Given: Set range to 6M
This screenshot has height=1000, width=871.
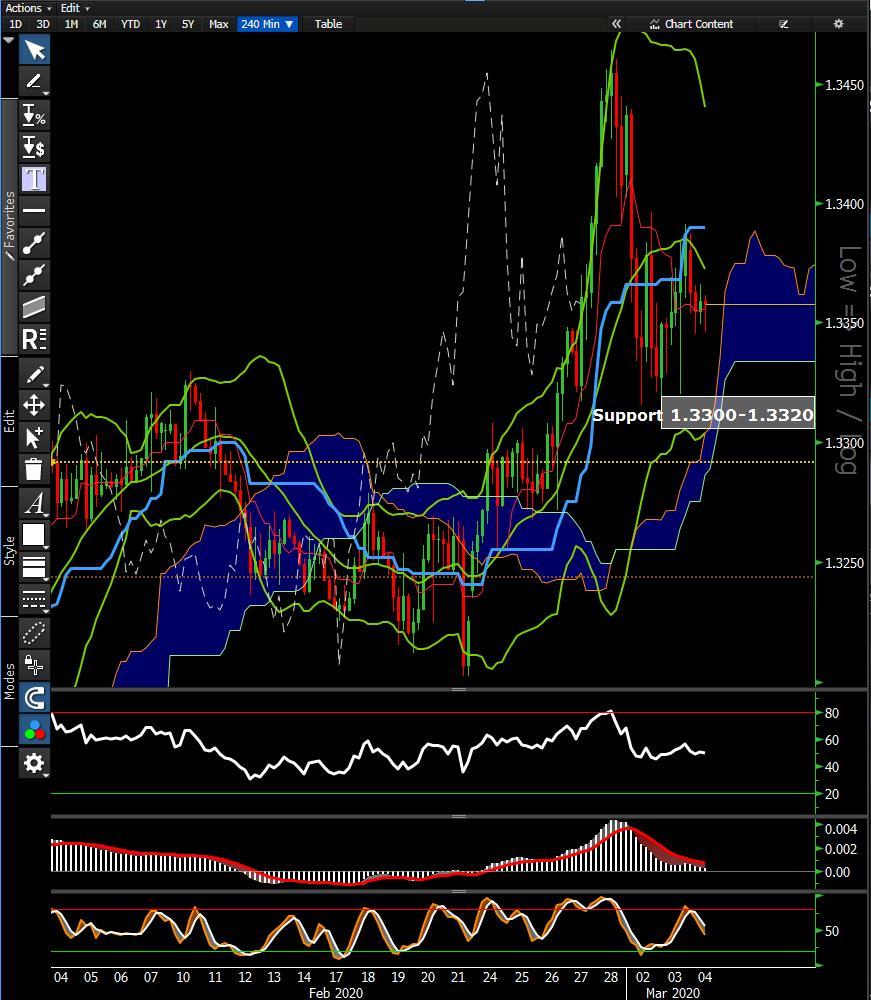Looking at the screenshot, I should (x=99, y=24).
